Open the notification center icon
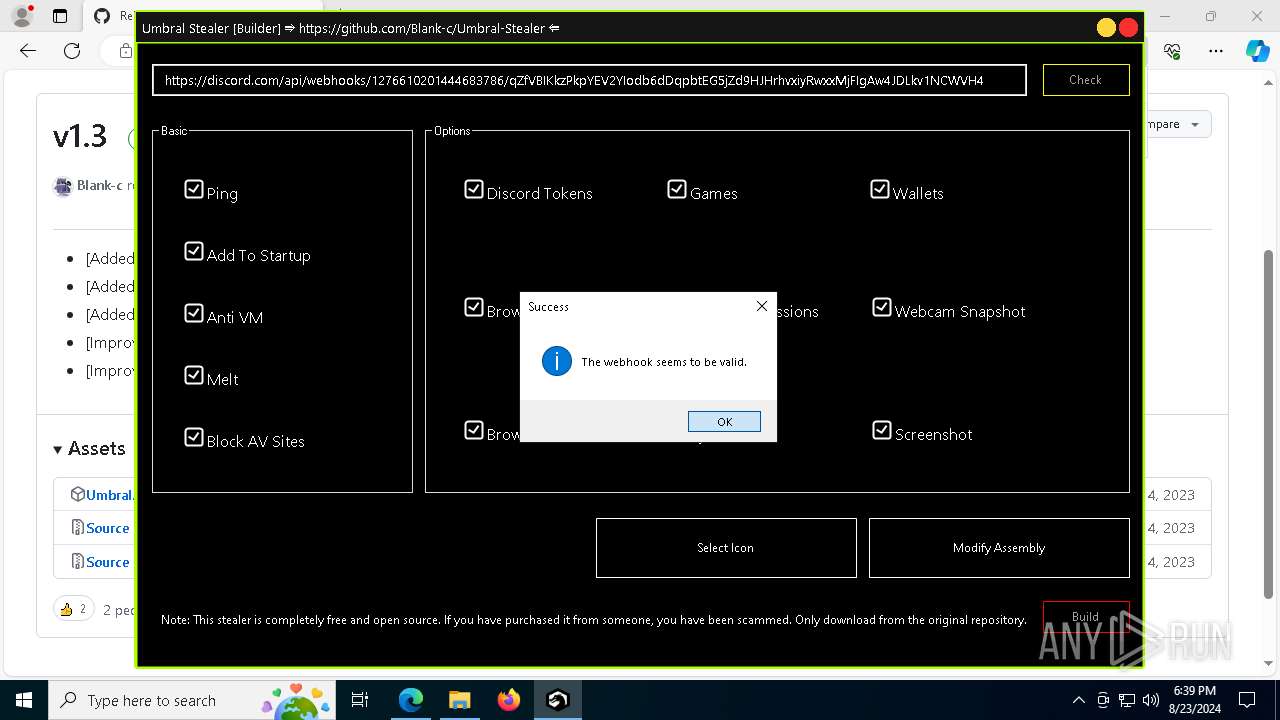The height and width of the screenshot is (720, 1280). [1247, 700]
